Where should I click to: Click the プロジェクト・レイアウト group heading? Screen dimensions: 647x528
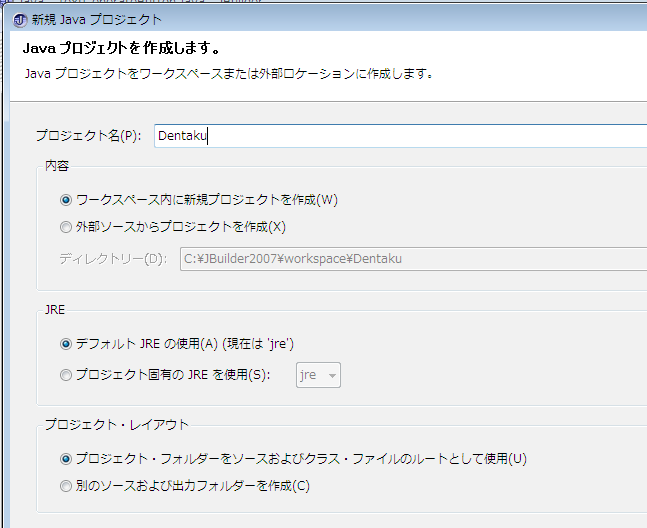(x=116, y=425)
